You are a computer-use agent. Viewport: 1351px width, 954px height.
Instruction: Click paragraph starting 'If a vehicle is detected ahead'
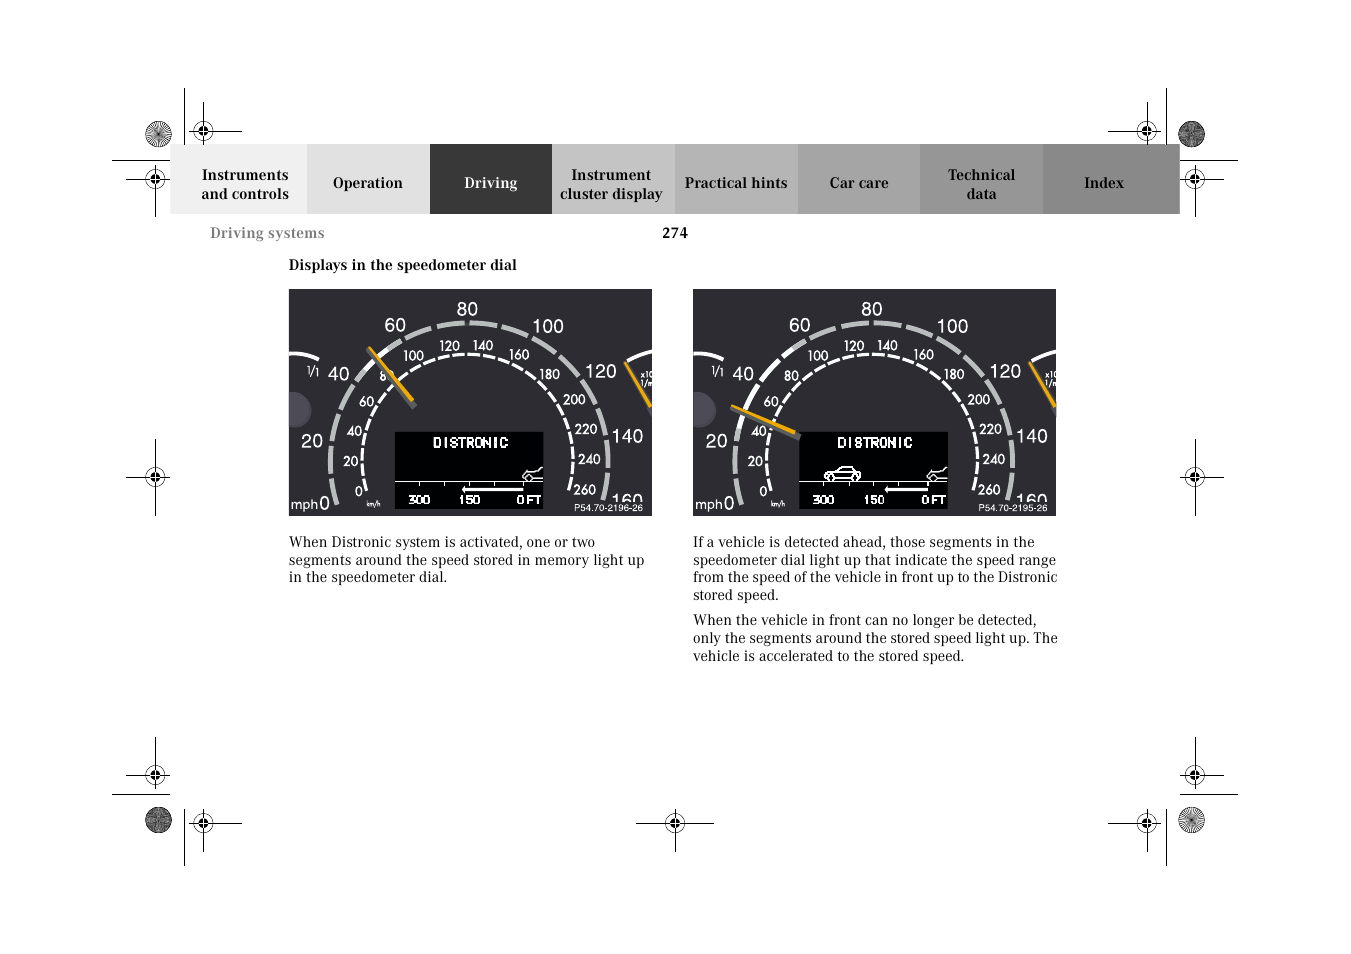point(875,568)
